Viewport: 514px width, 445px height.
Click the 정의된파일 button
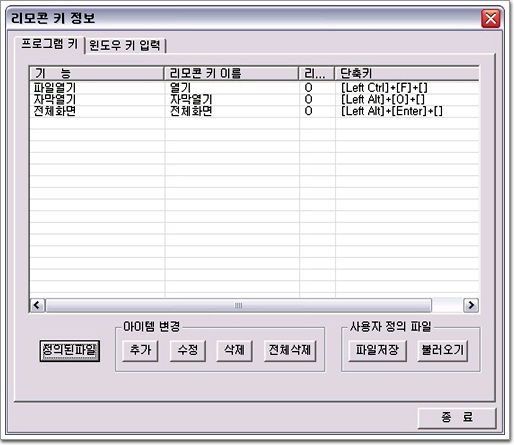pyautogui.click(x=70, y=350)
